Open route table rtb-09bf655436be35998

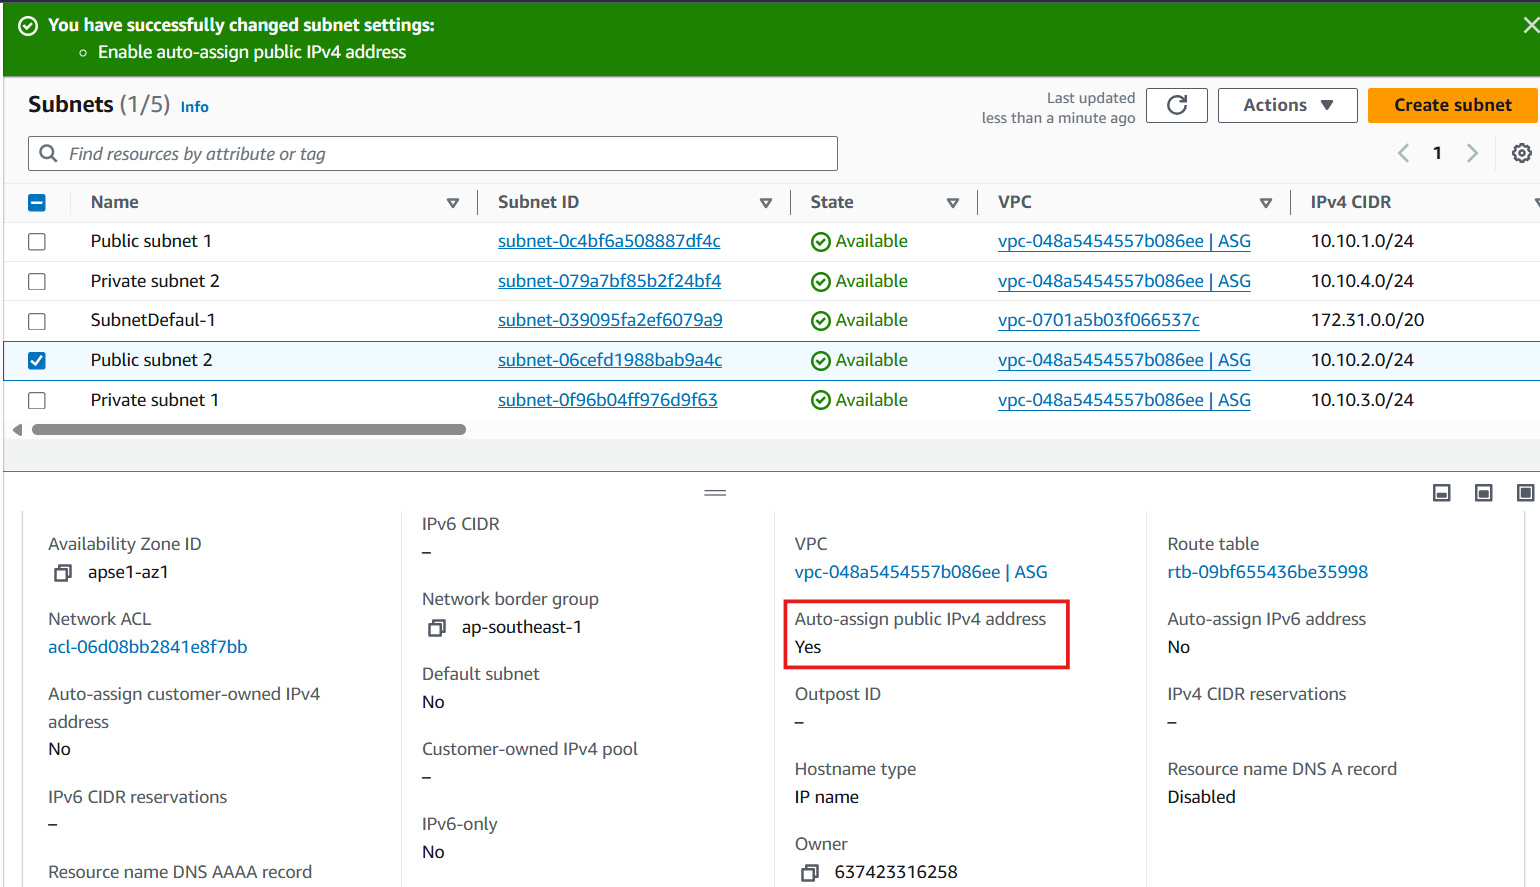[1268, 572]
